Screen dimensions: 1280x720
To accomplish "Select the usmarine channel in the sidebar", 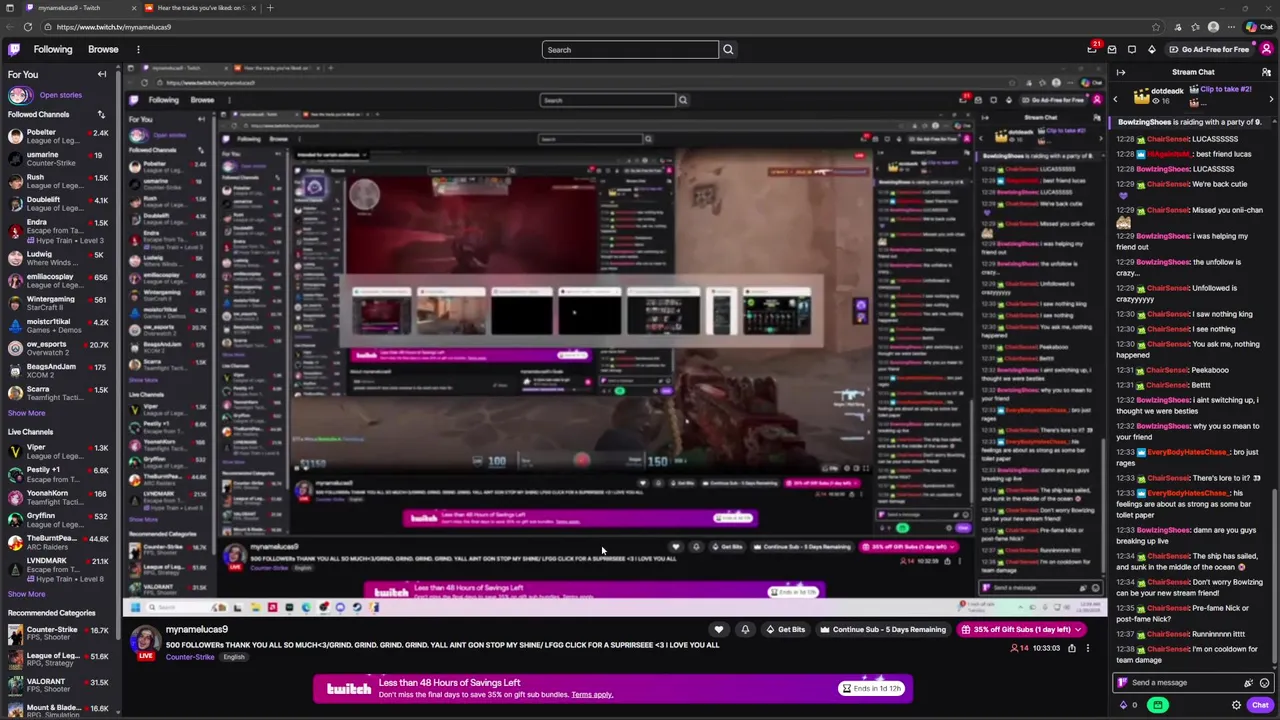I will 58,159.
